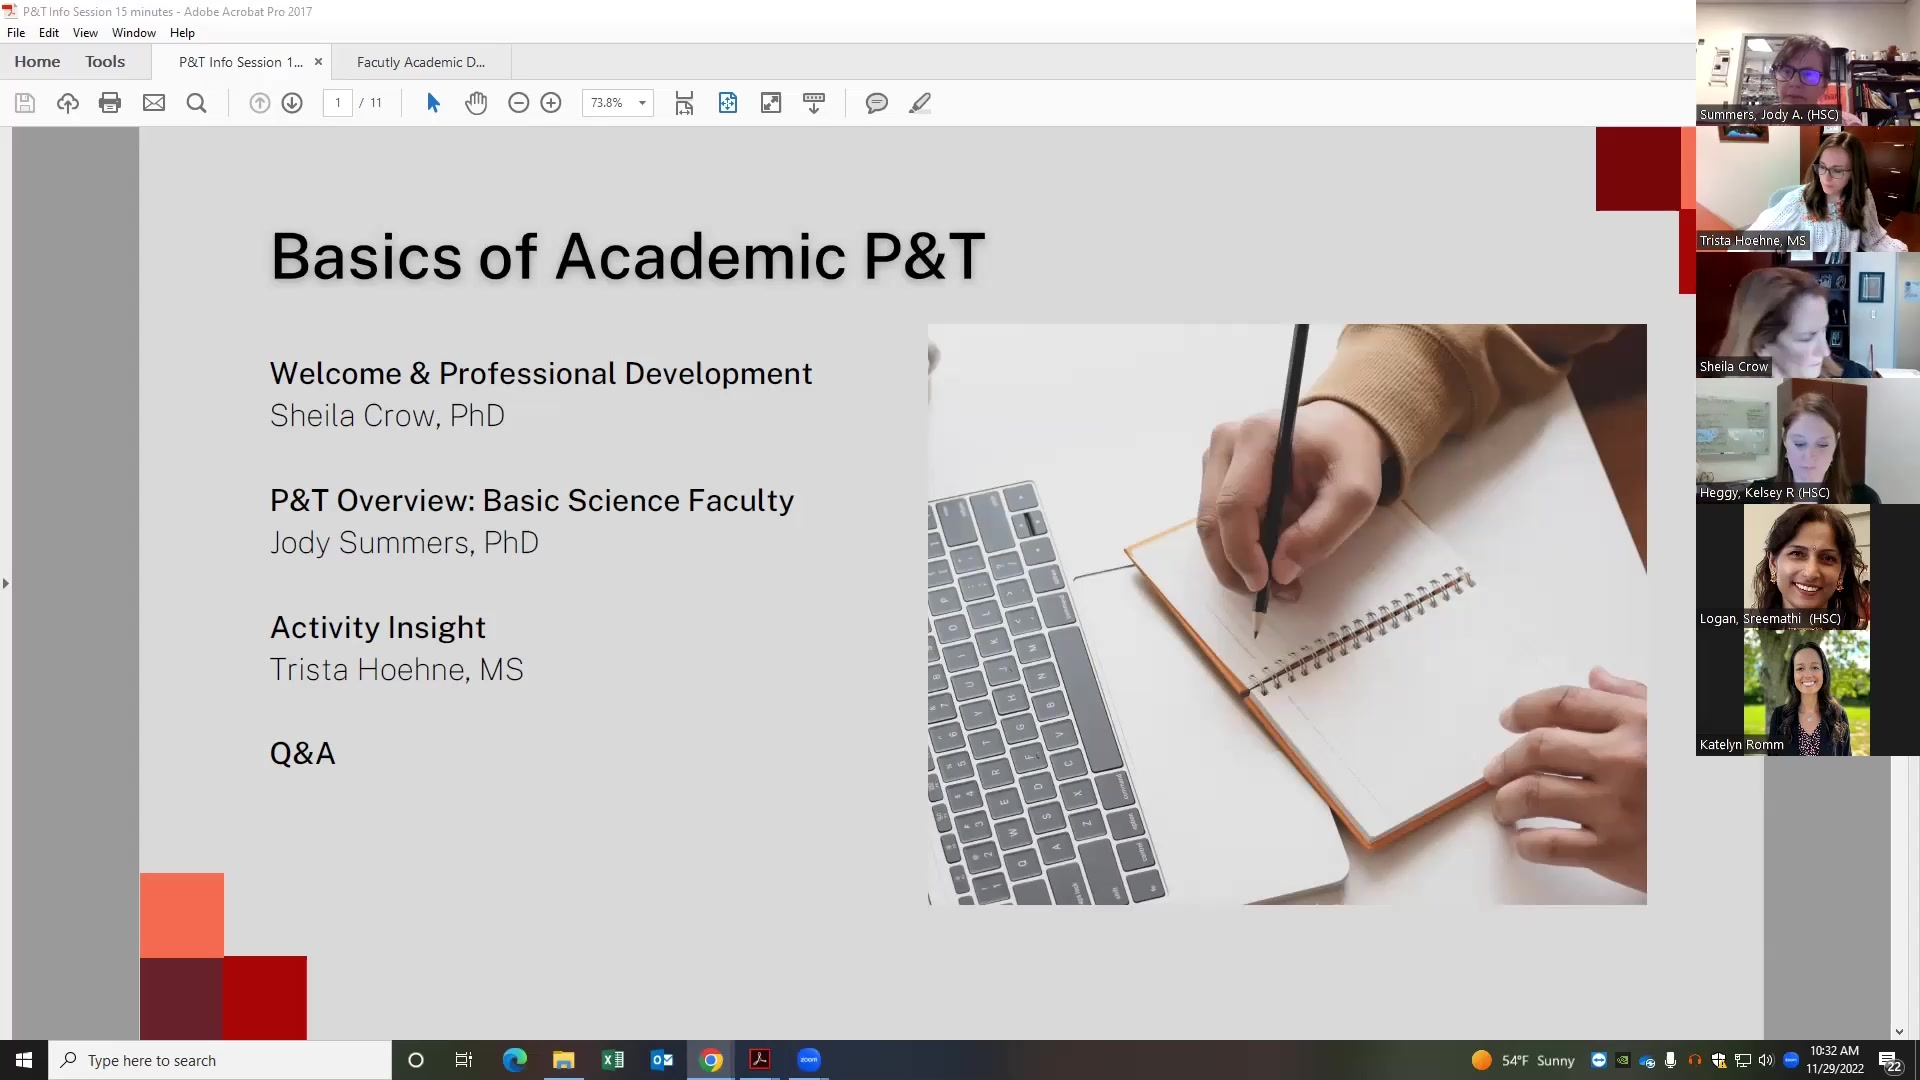Open the View menu
Screen dimensions: 1920x1080
(x=85, y=33)
